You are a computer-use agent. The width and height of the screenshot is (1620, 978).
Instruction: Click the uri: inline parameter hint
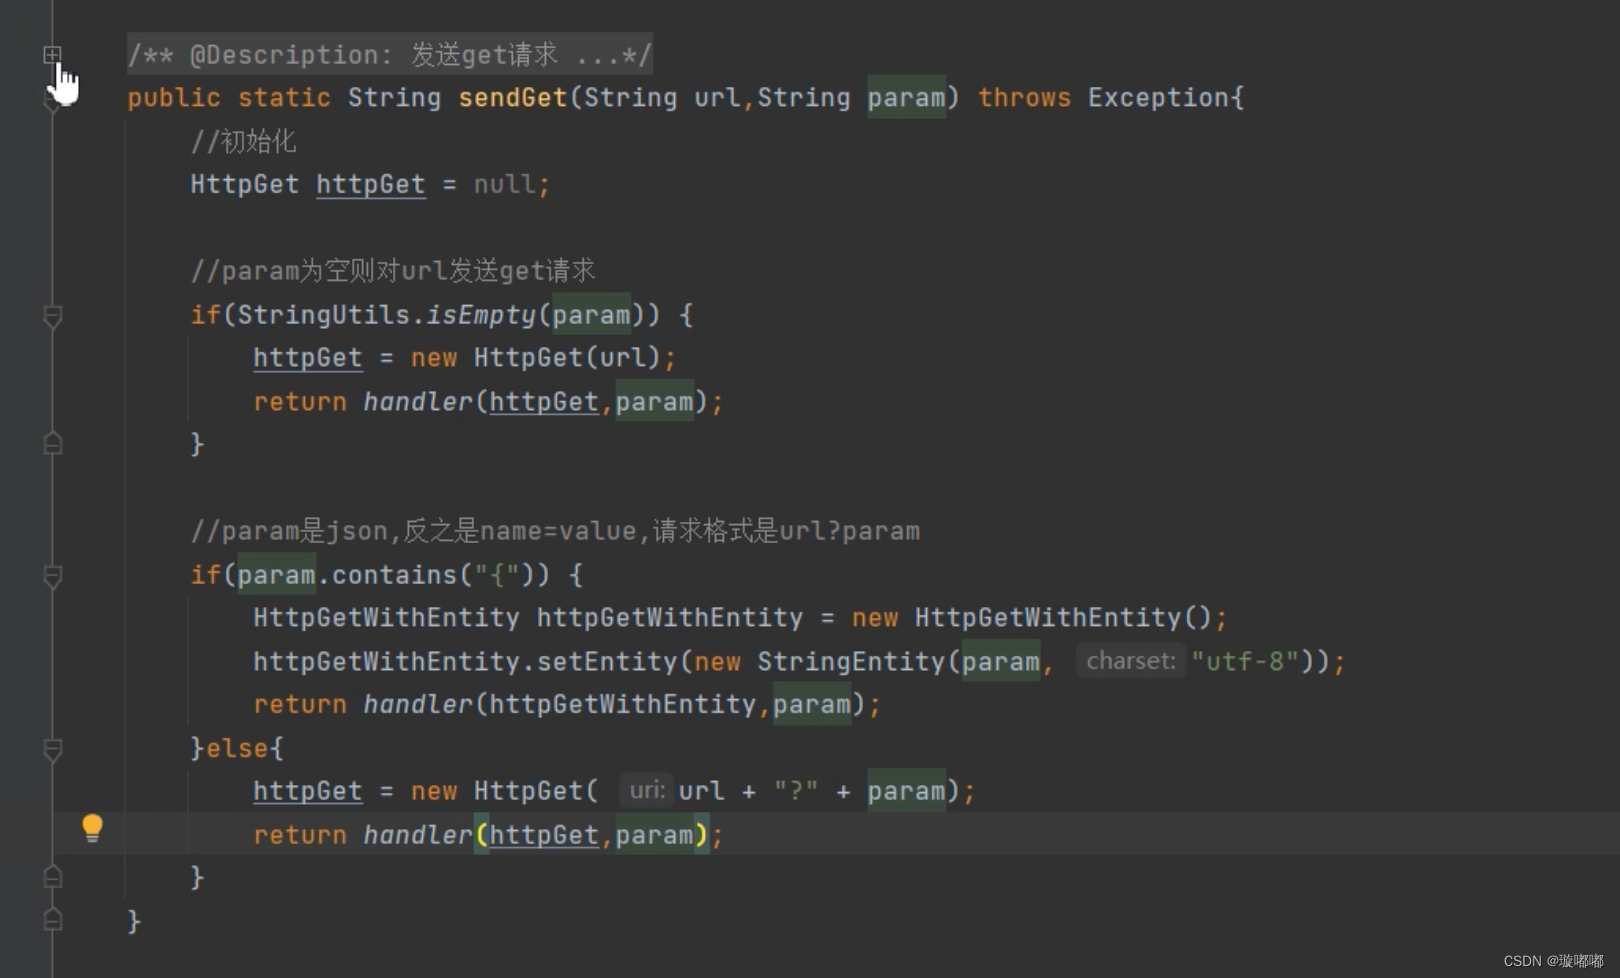tap(646, 790)
